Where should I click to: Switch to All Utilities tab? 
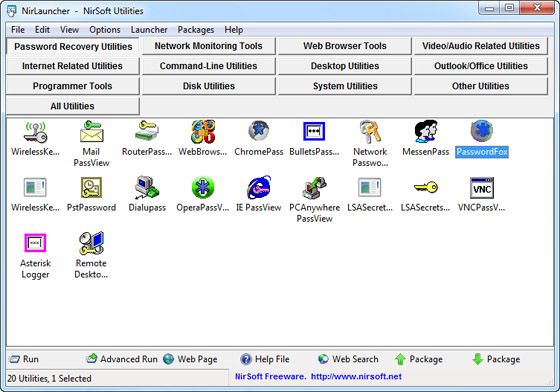tap(72, 106)
